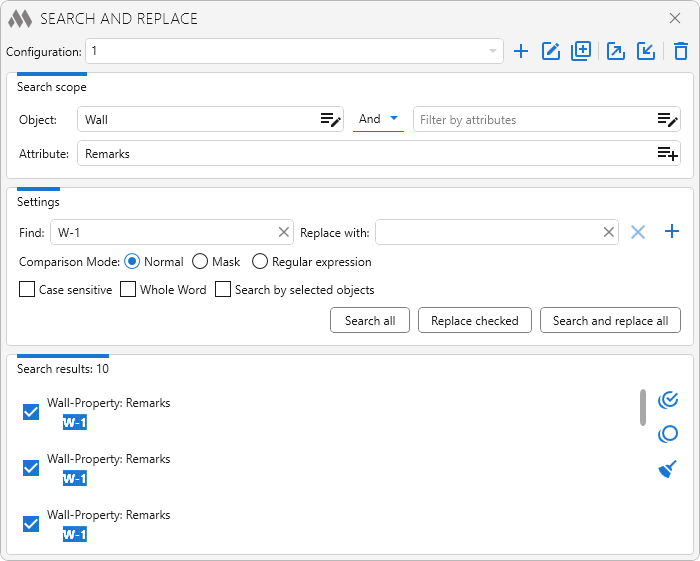Clear search results with broom icon
Image resolution: width=700 pixels, height=561 pixels.
point(668,469)
